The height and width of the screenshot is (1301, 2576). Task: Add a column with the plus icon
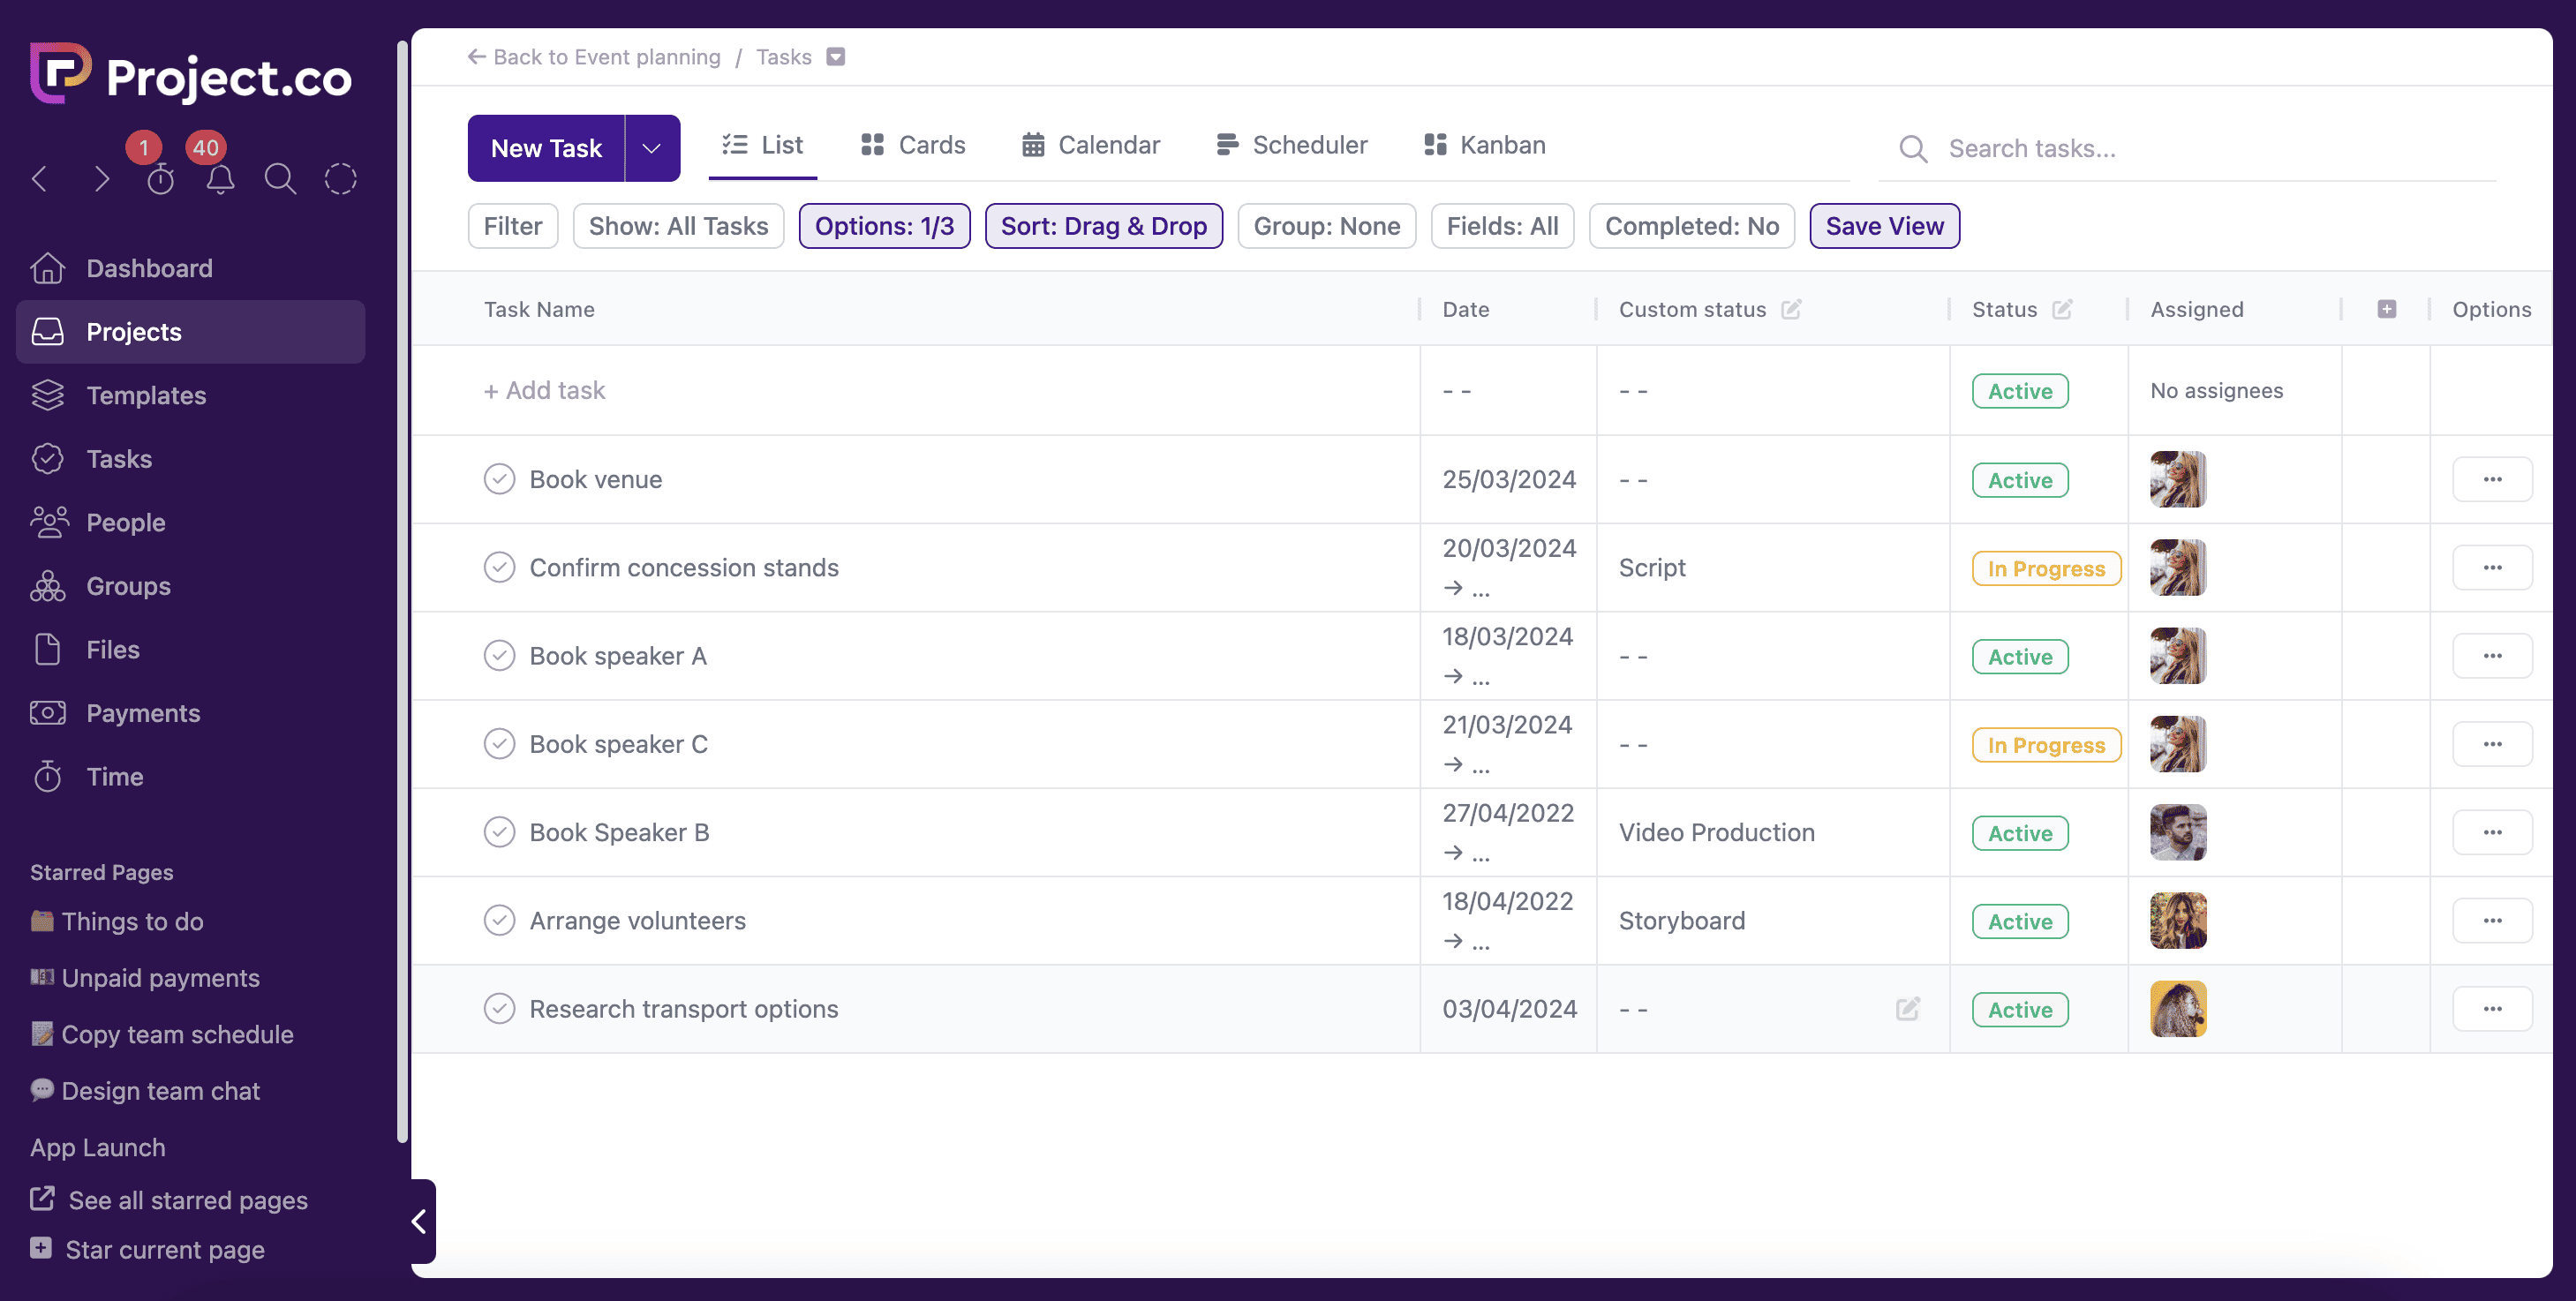[x=2386, y=310]
